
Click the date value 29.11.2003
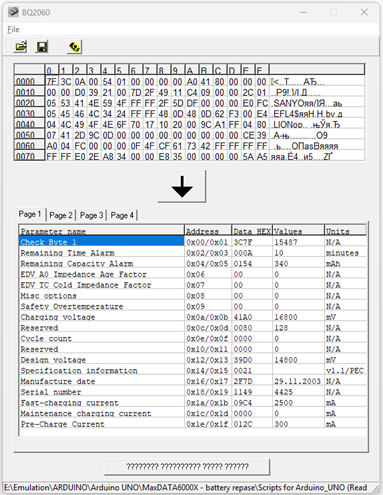click(297, 381)
